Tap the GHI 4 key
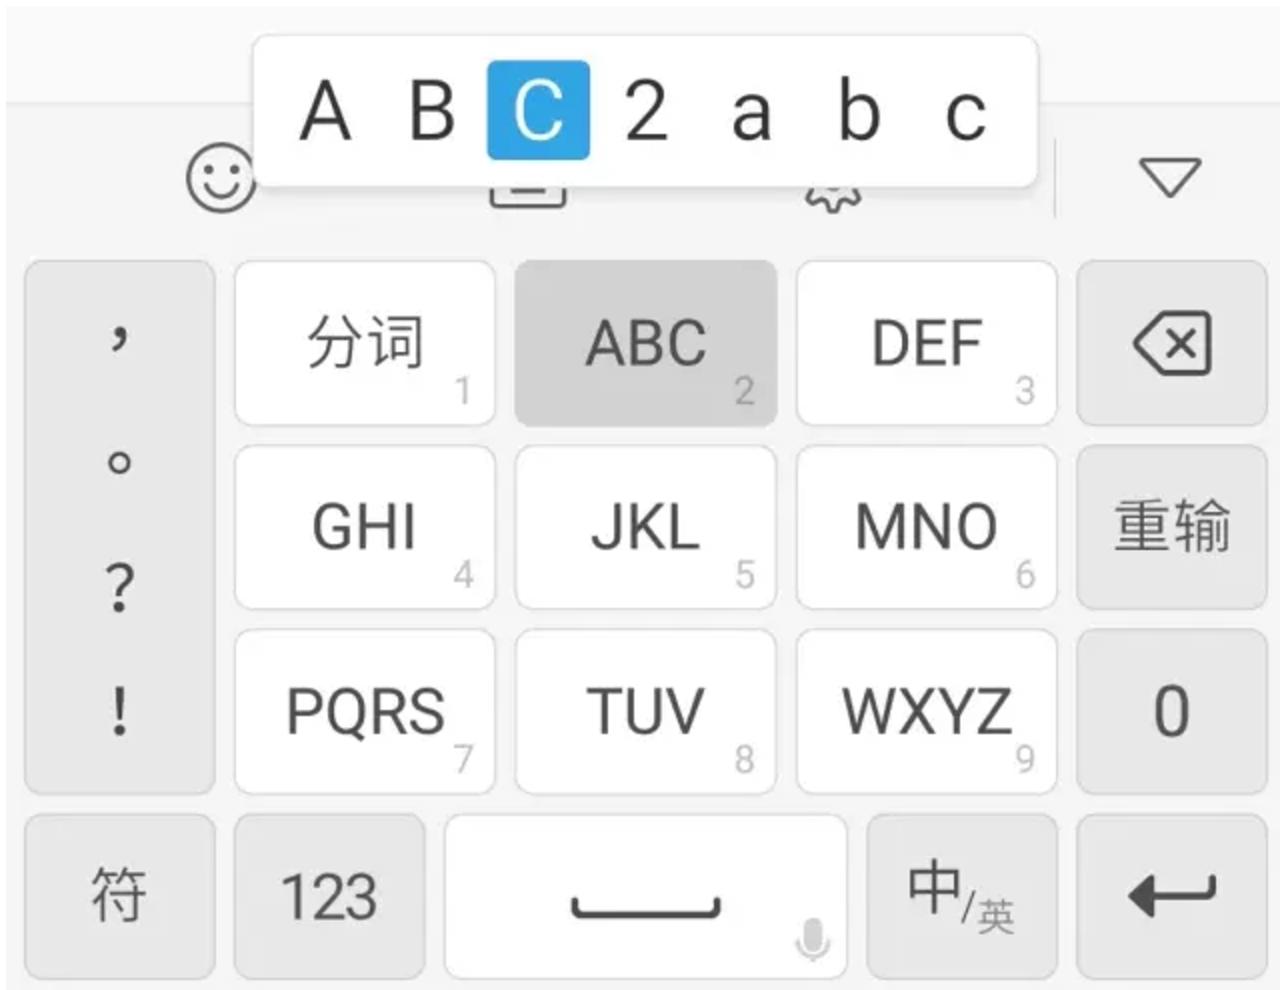The image size is (1280, 990). [x=365, y=527]
